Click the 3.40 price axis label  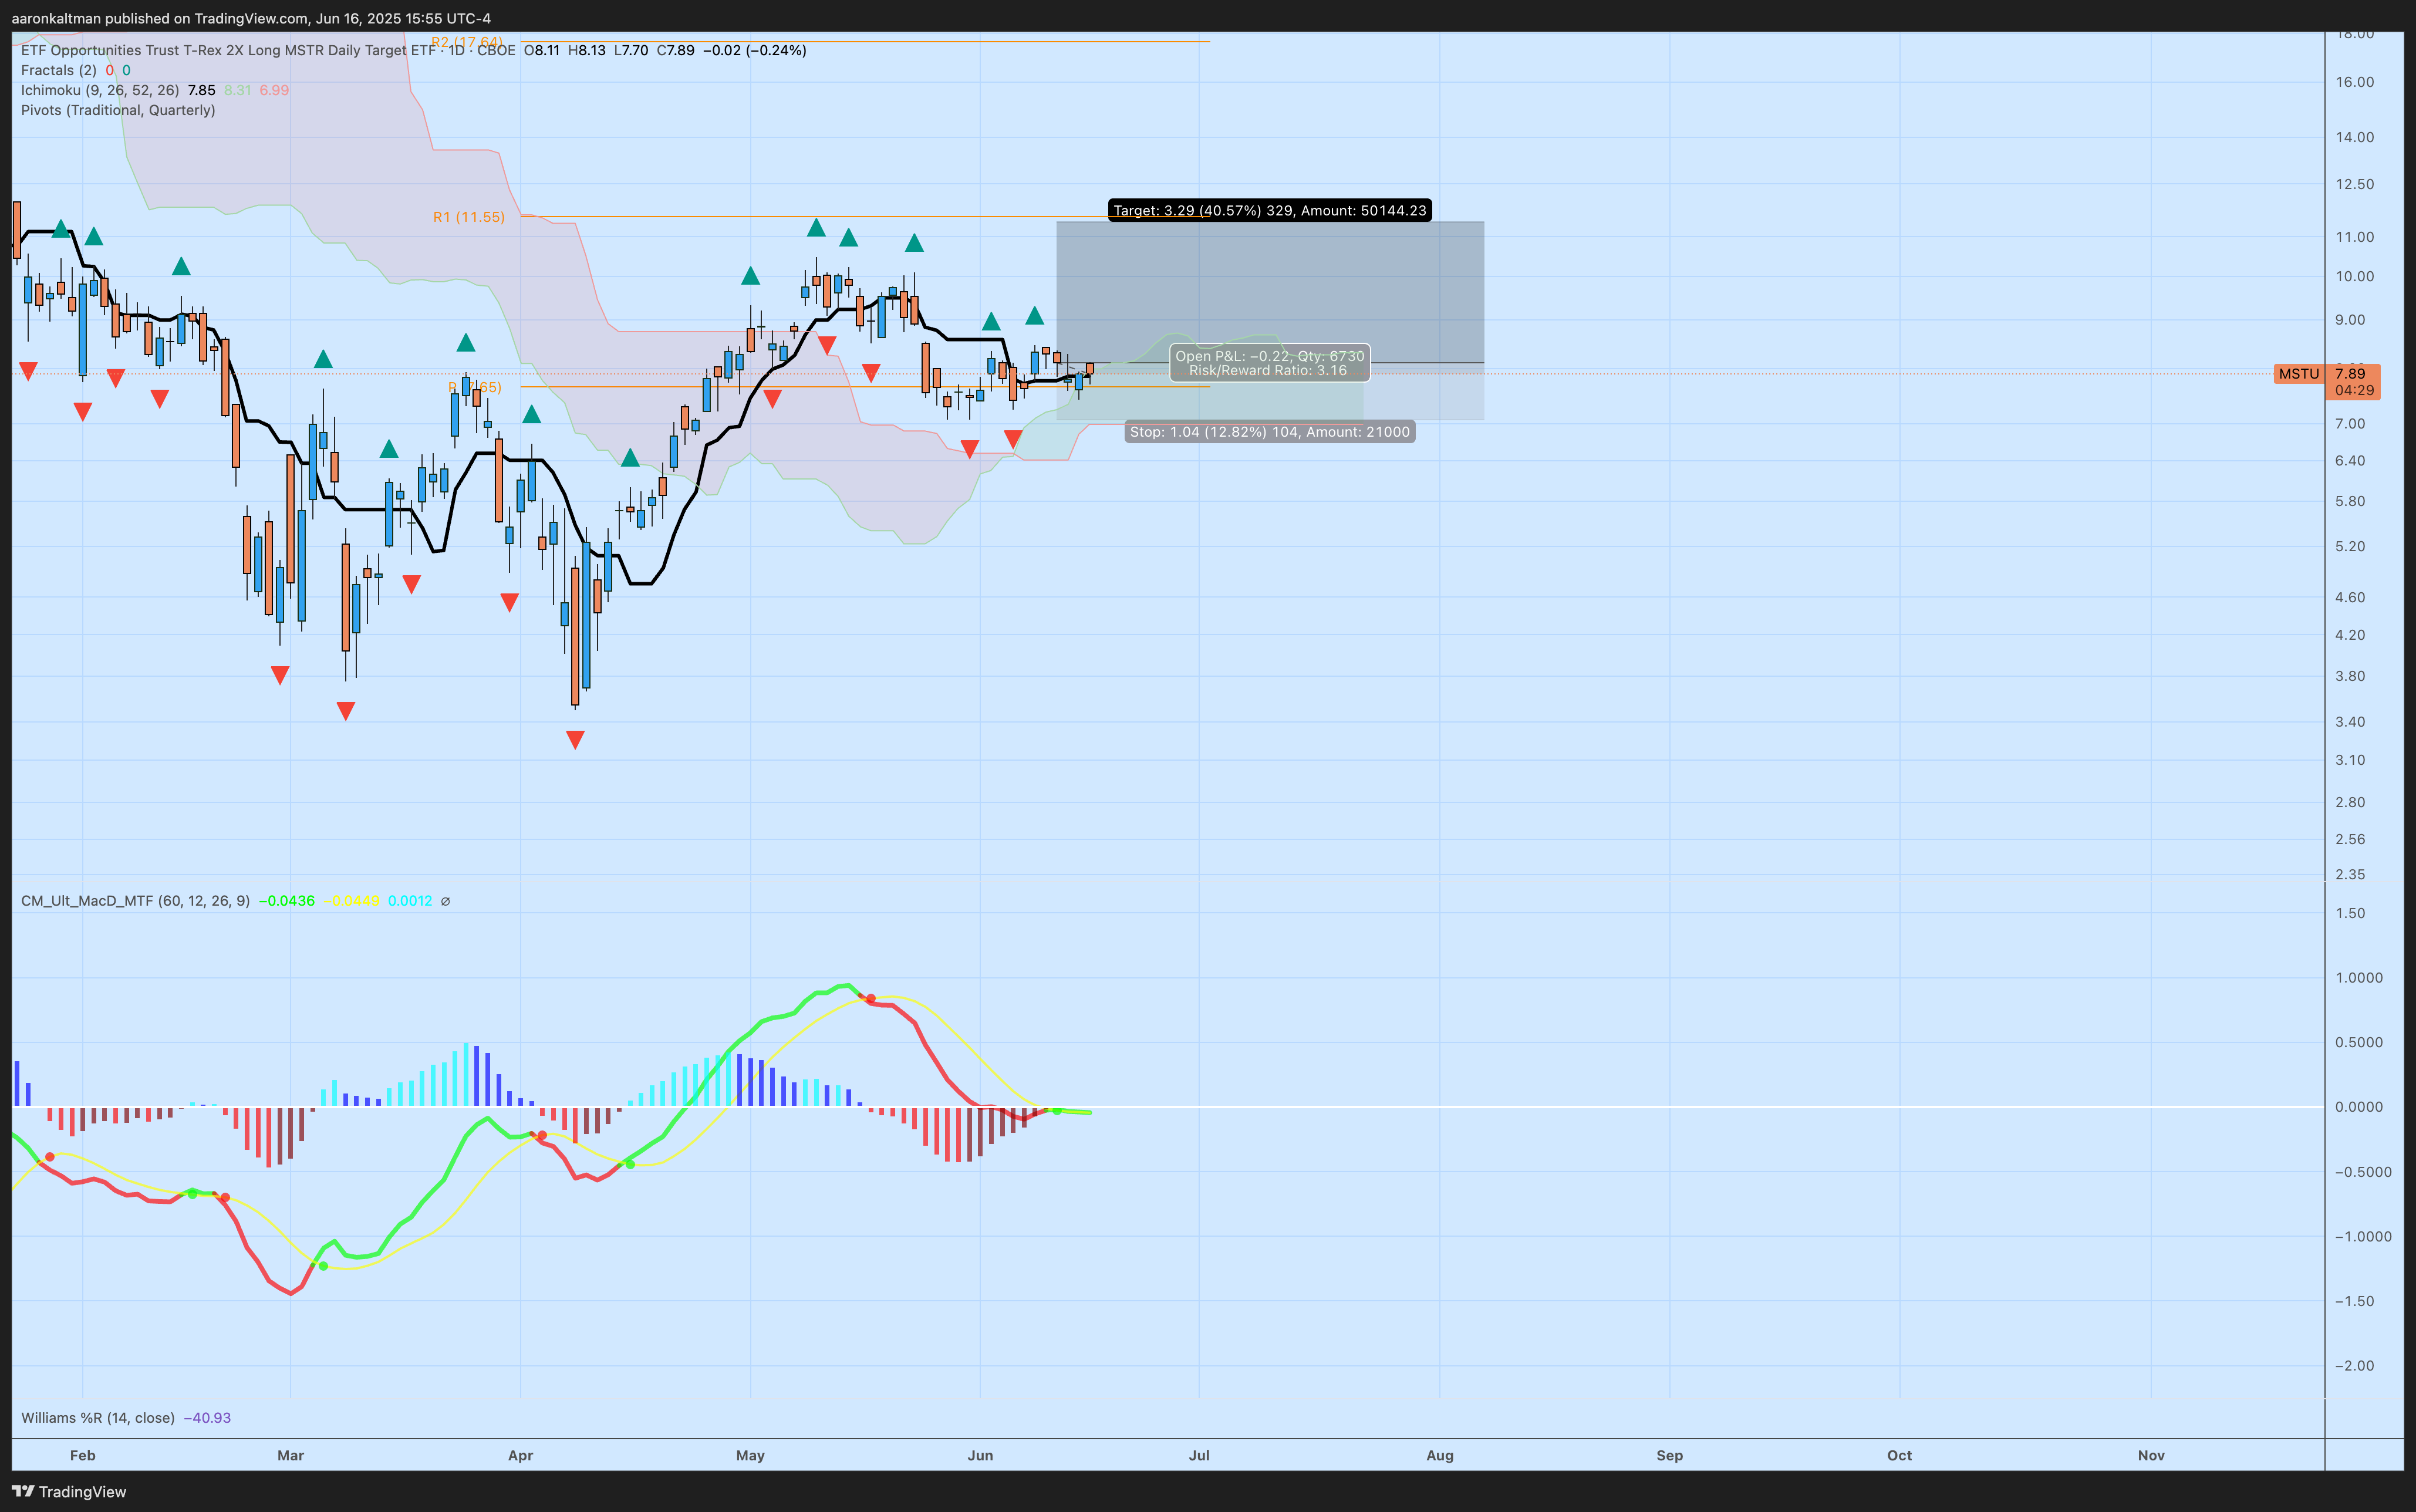coord(2350,721)
